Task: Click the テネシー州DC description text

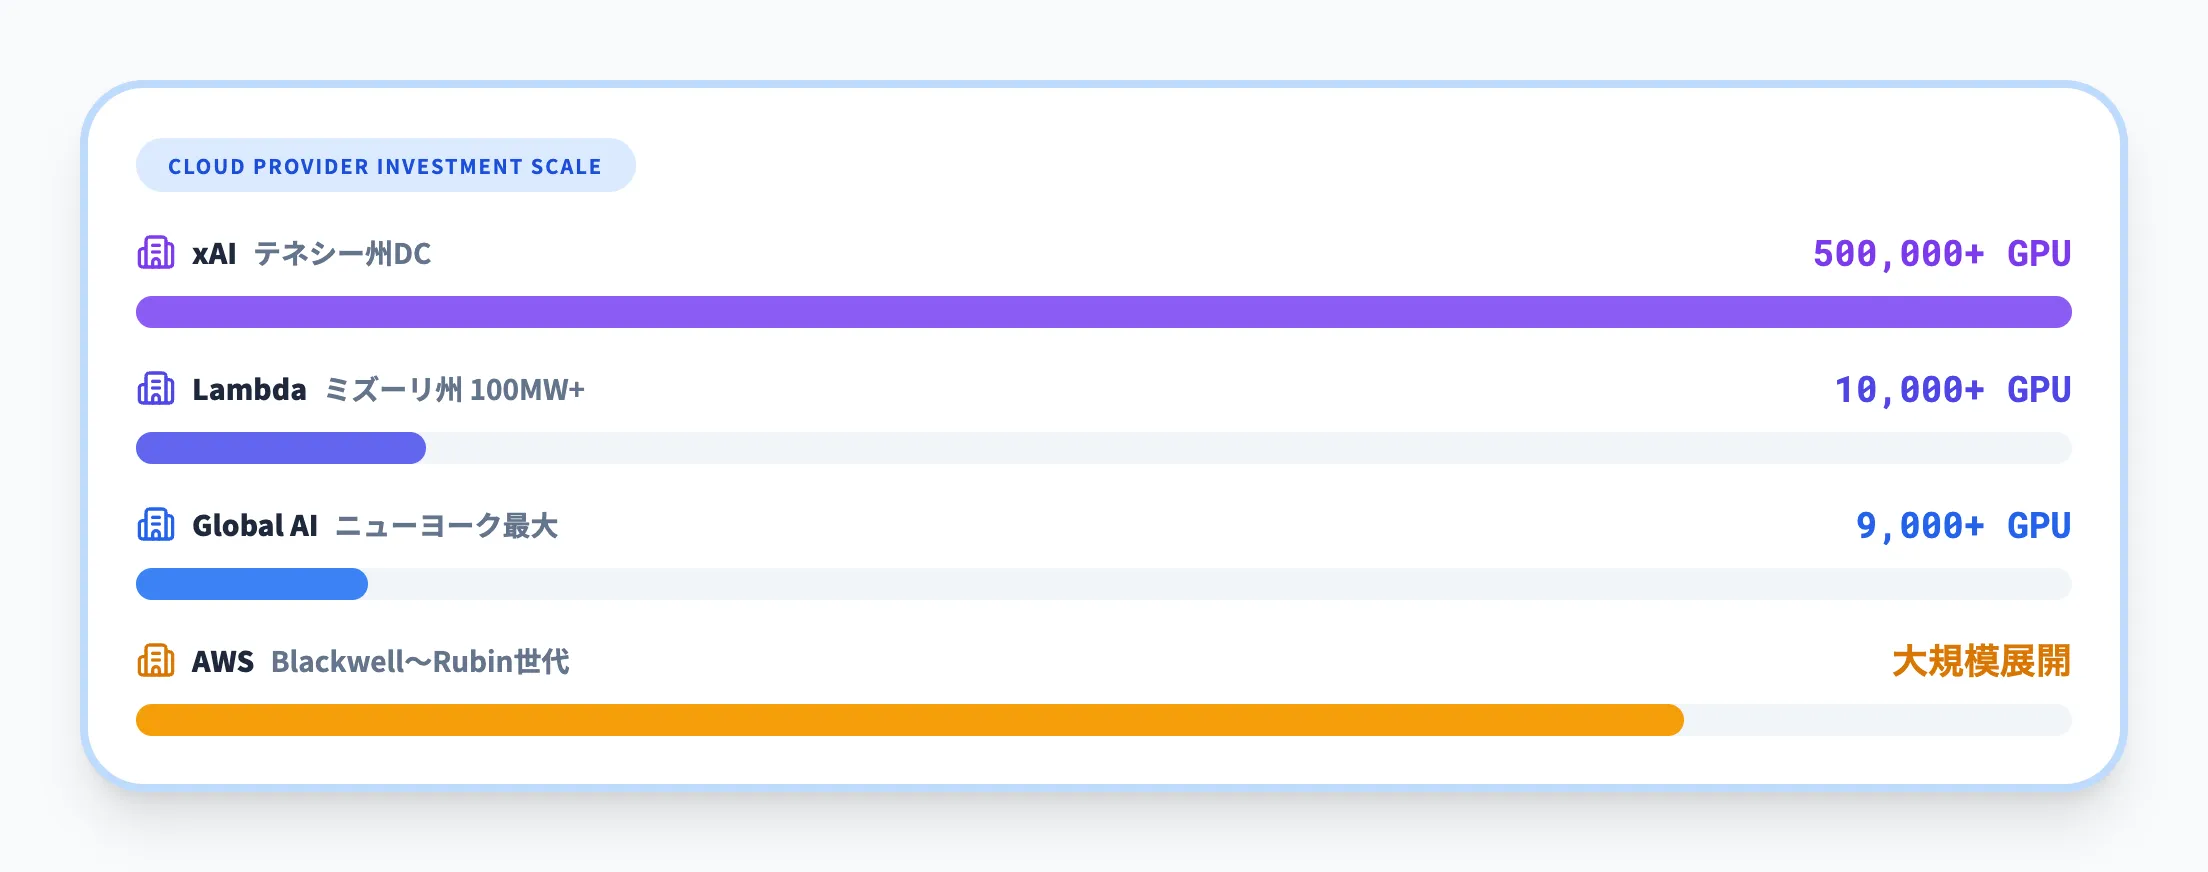Action: click(x=342, y=254)
